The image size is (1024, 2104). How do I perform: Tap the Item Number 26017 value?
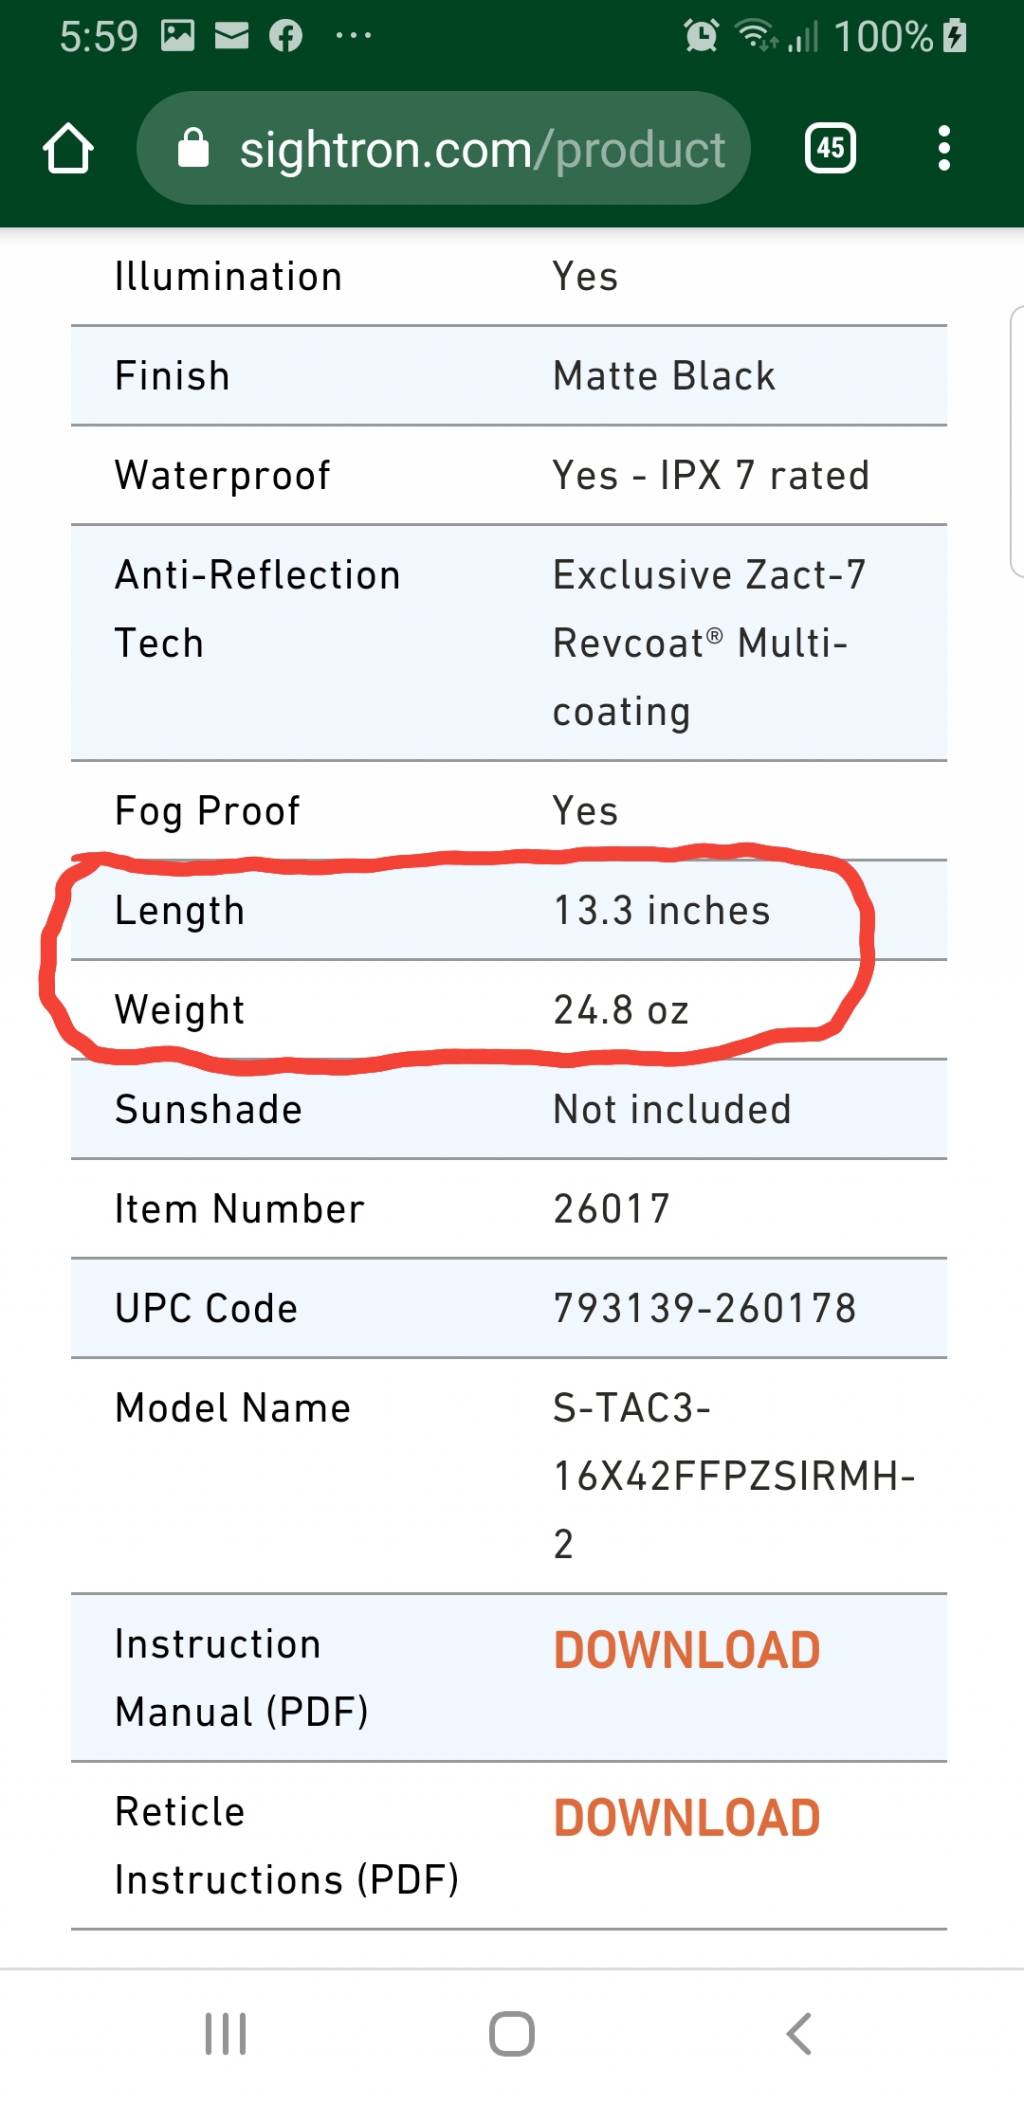[x=611, y=1209]
